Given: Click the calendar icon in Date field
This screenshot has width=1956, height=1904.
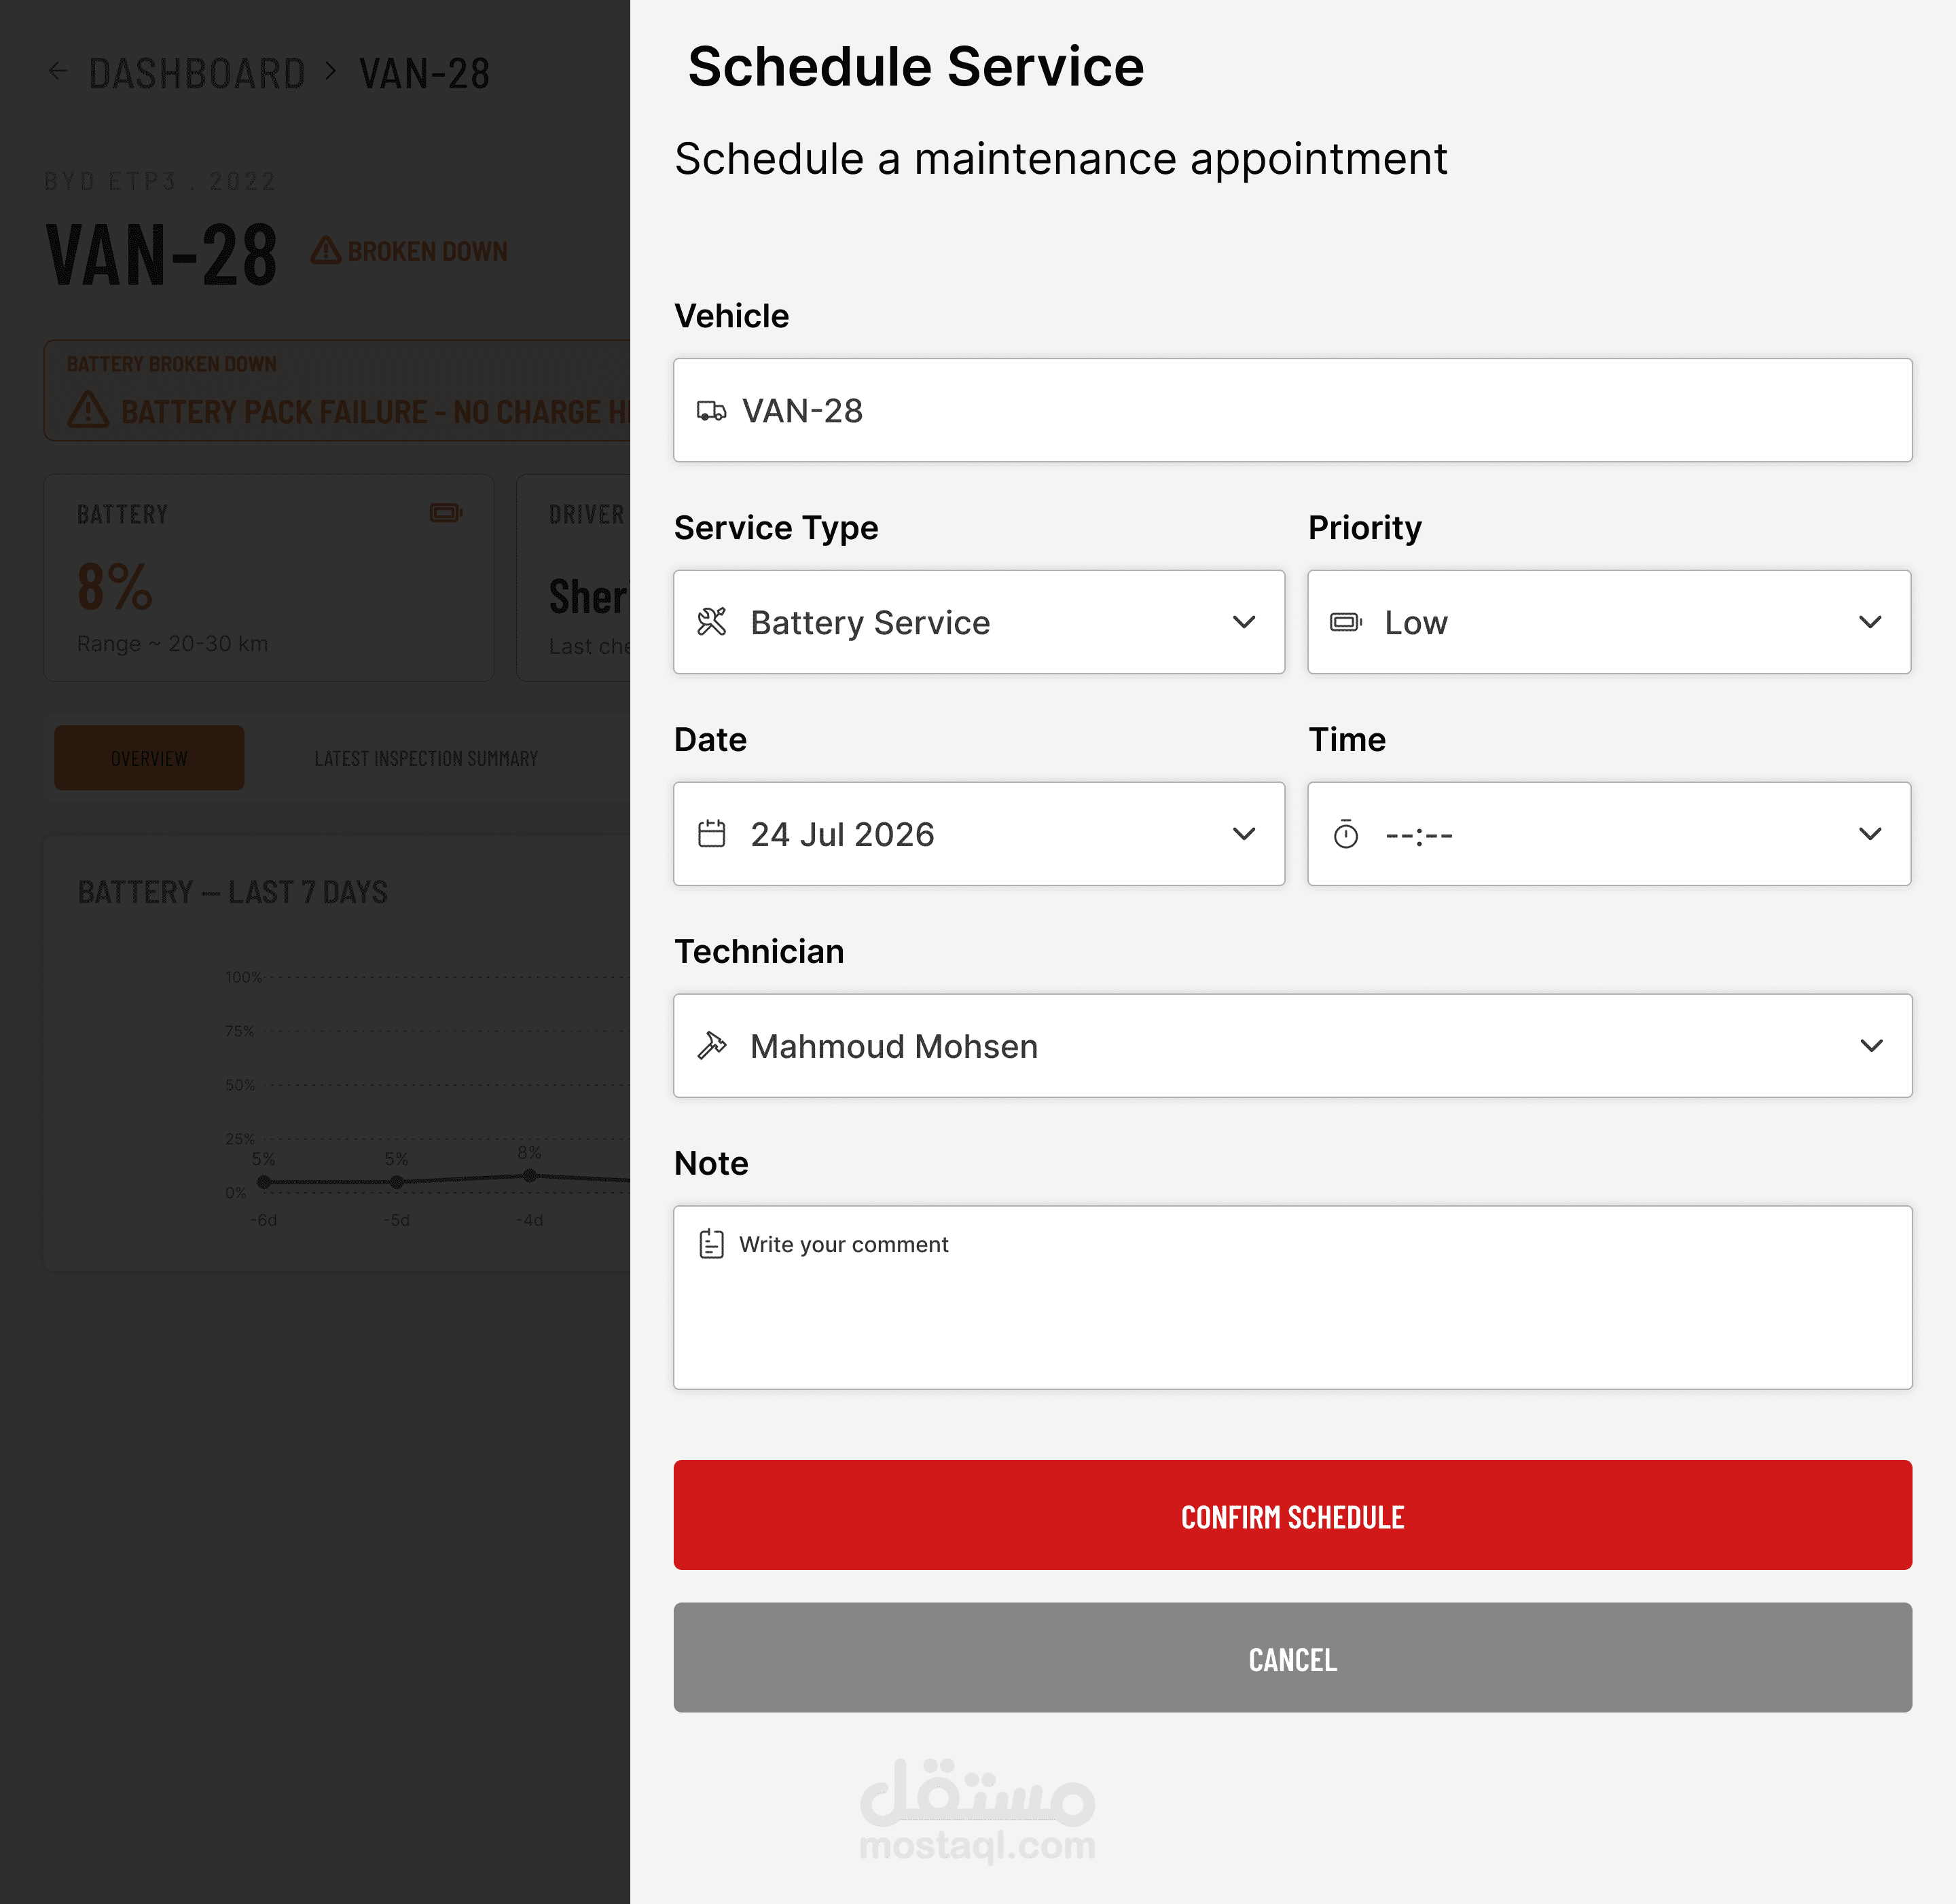Looking at the screenshot, I should click(x=712, y=834).
